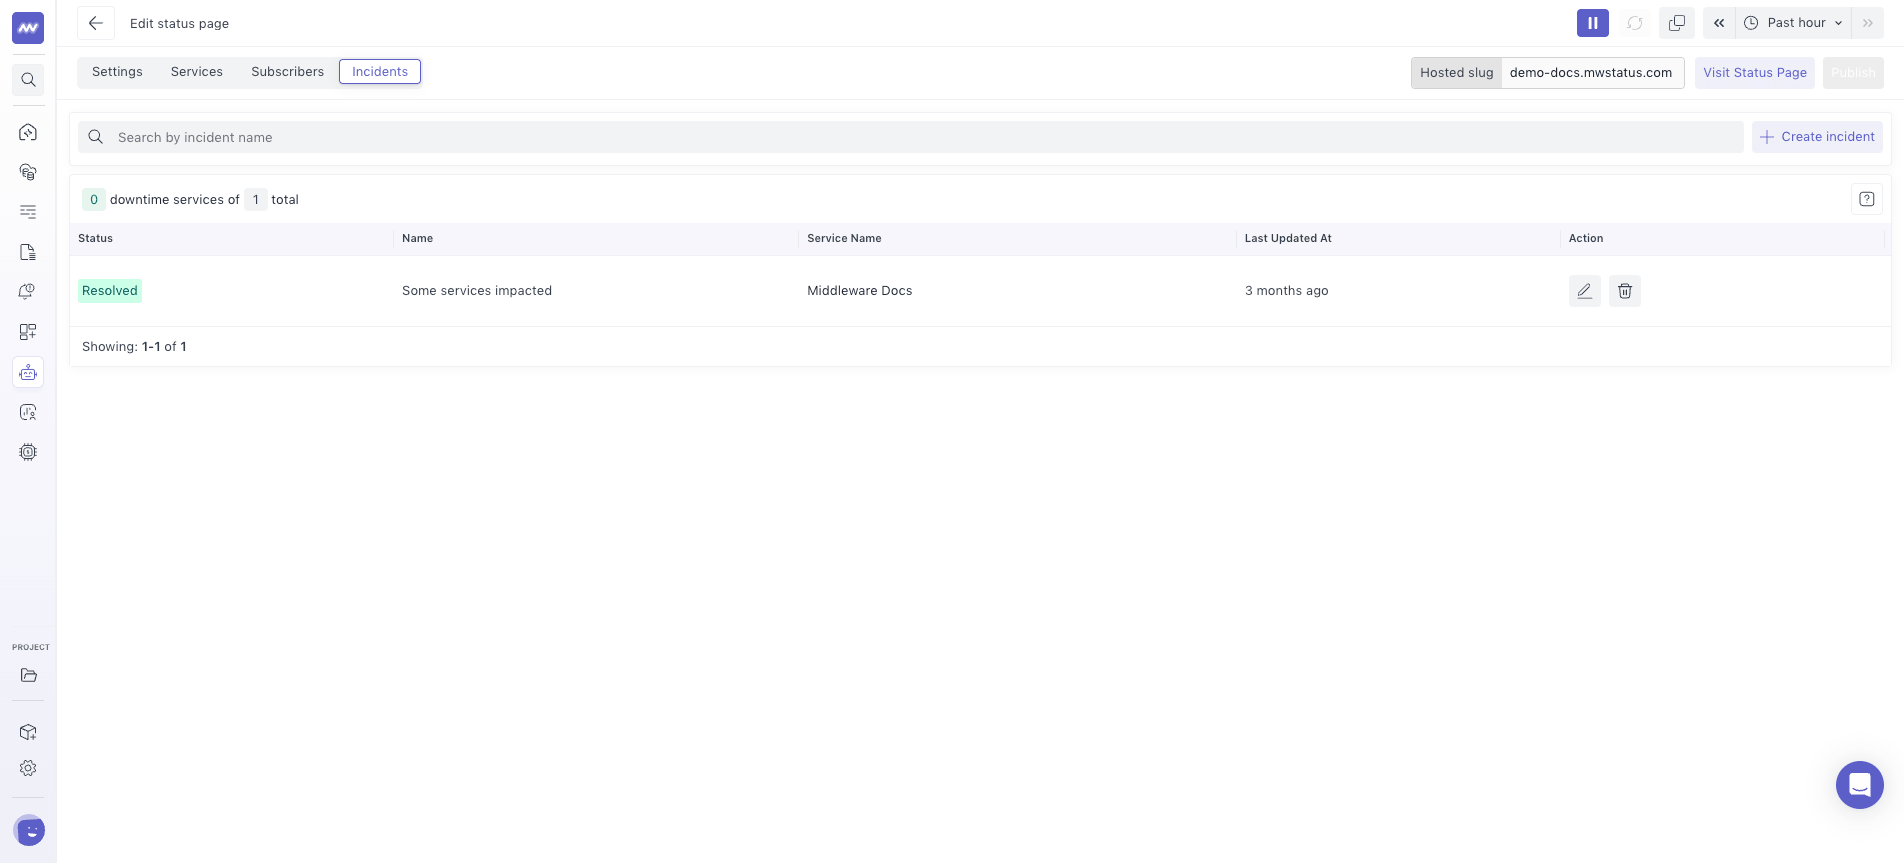
Task: Open the Past hour time range dropdown
Action: click(x=1793, y=23)
